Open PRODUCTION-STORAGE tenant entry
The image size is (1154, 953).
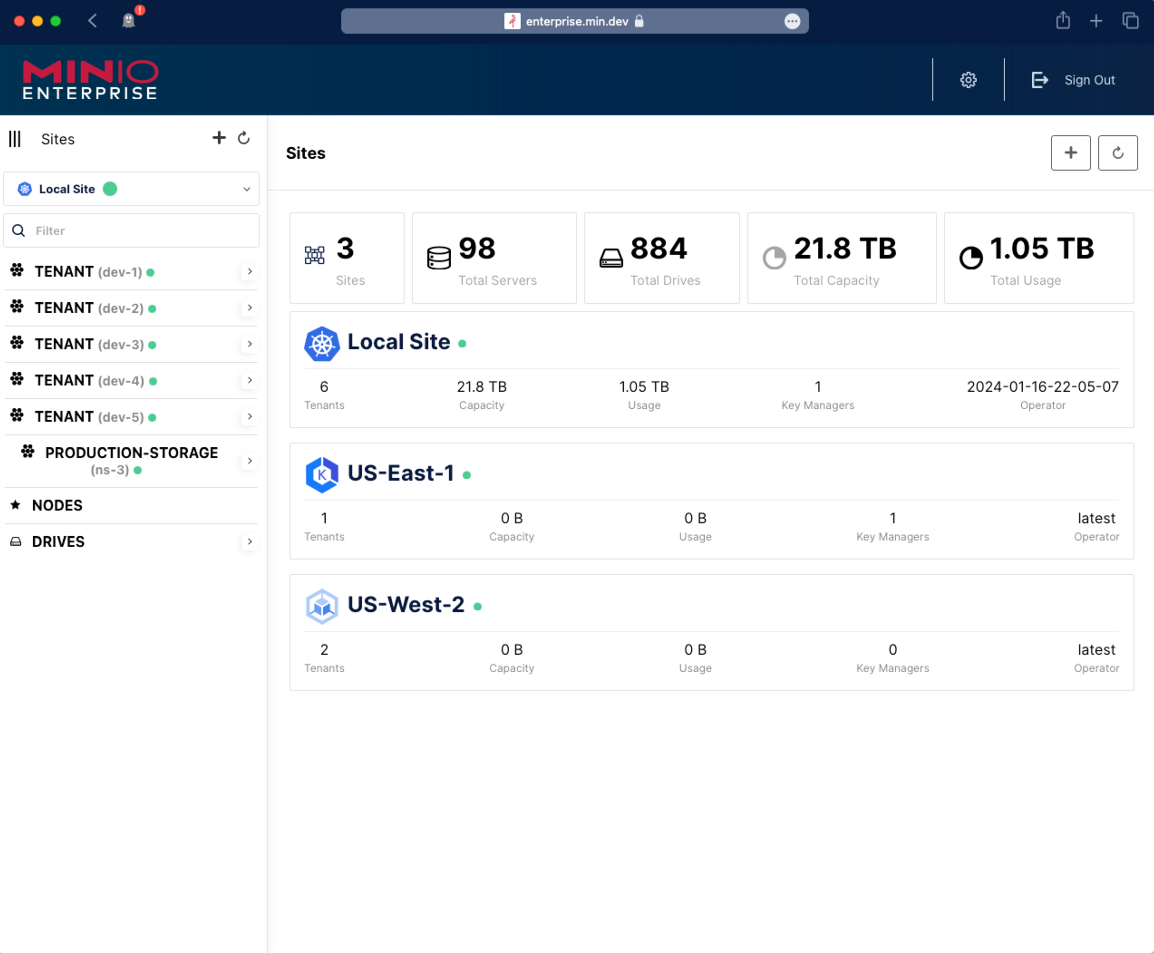pos(131,461)
